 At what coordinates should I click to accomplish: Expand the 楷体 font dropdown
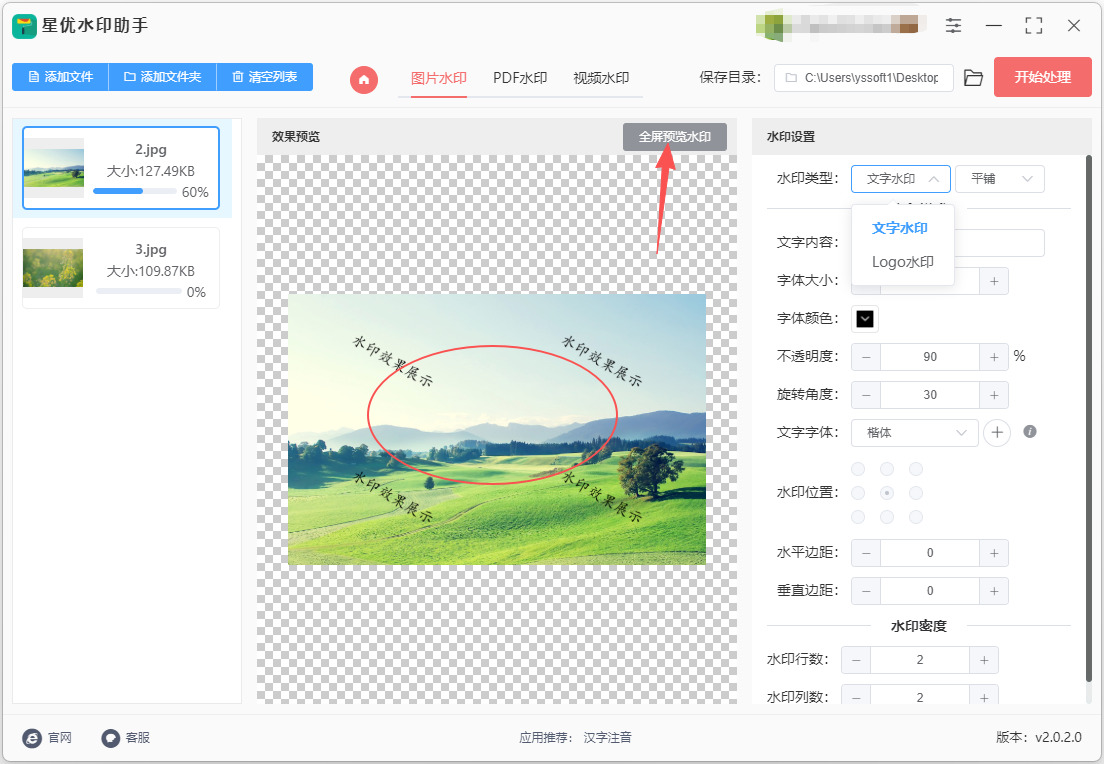tap(915, 432)
